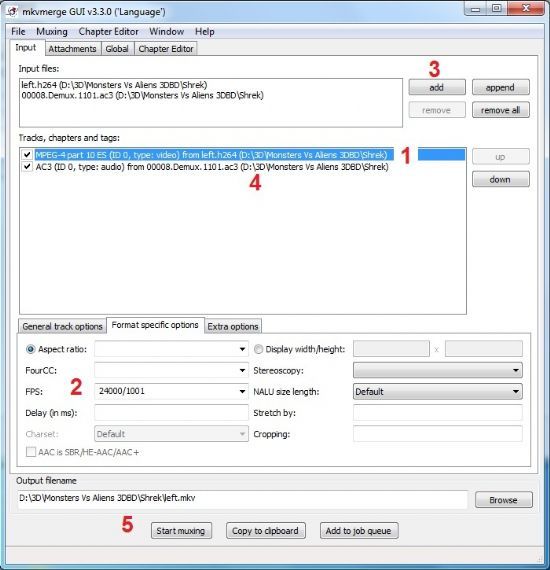Click the Browse button for output filename
Viewport: 550px width, 570px height.
point(503,500)
